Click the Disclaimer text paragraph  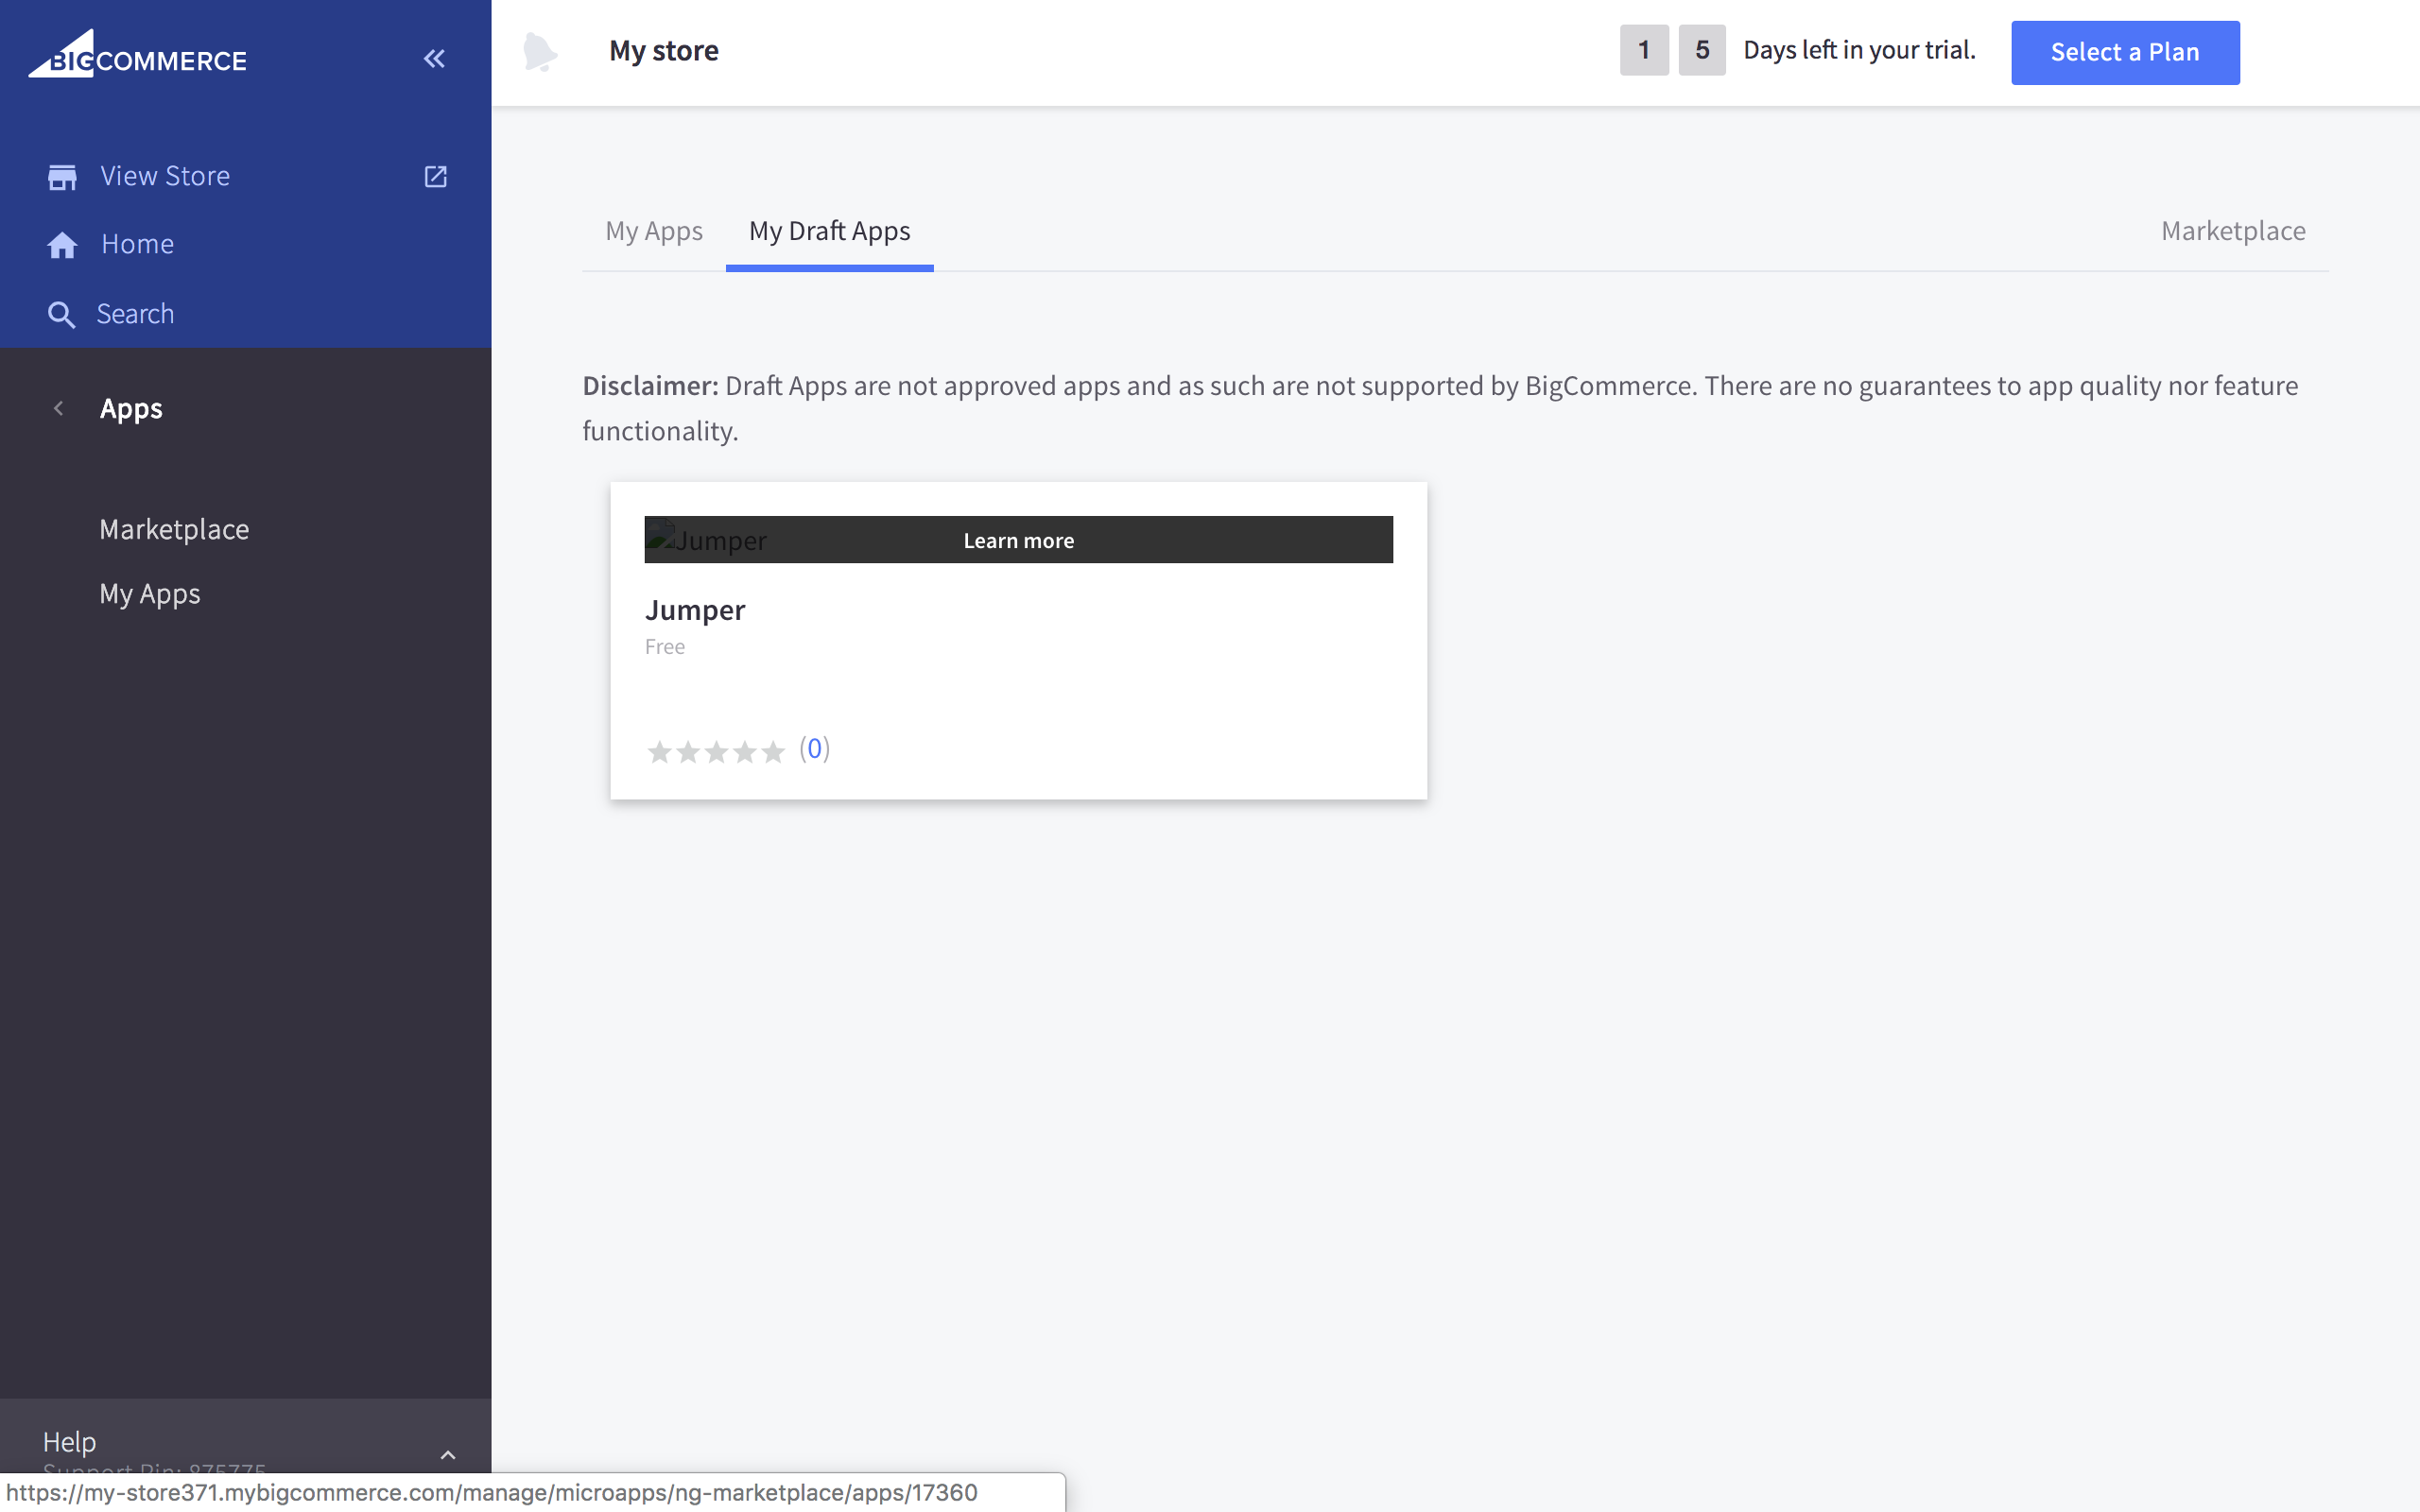[x=1440, y=408]
